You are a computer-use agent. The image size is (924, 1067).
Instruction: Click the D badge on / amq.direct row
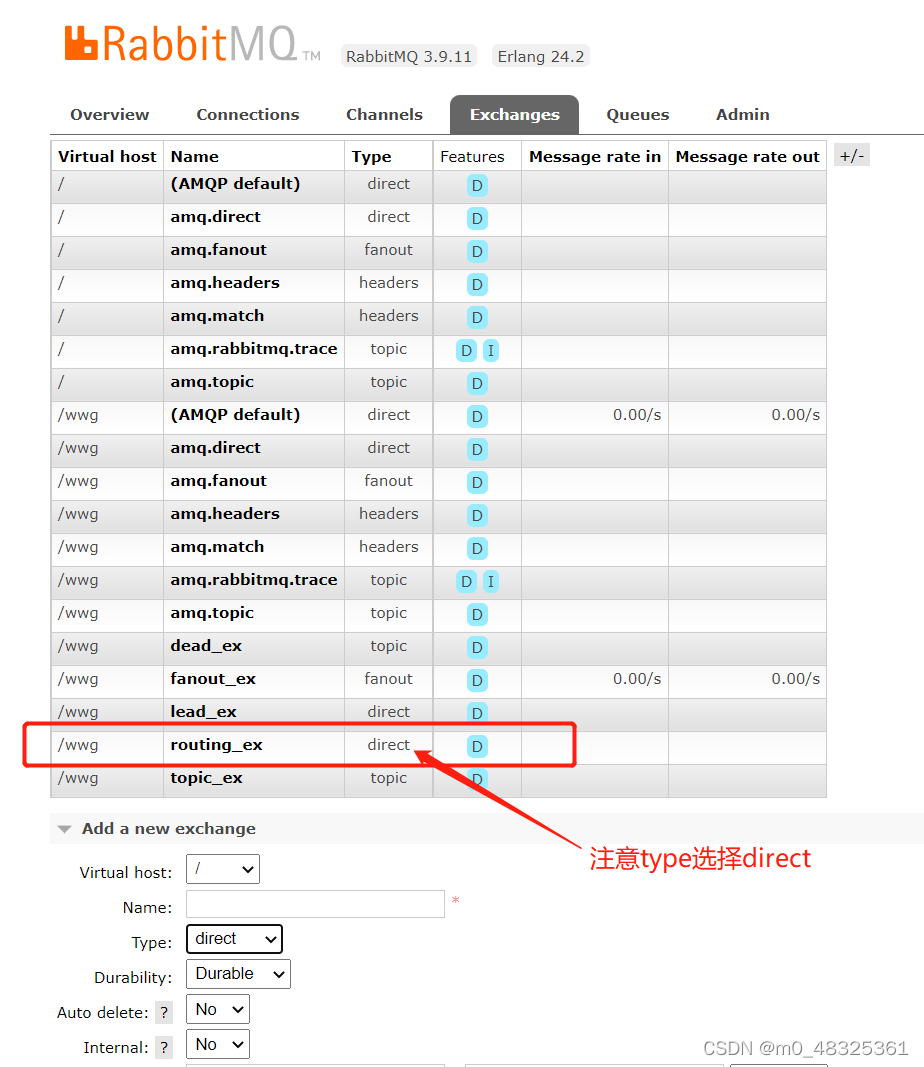point(477,218)
